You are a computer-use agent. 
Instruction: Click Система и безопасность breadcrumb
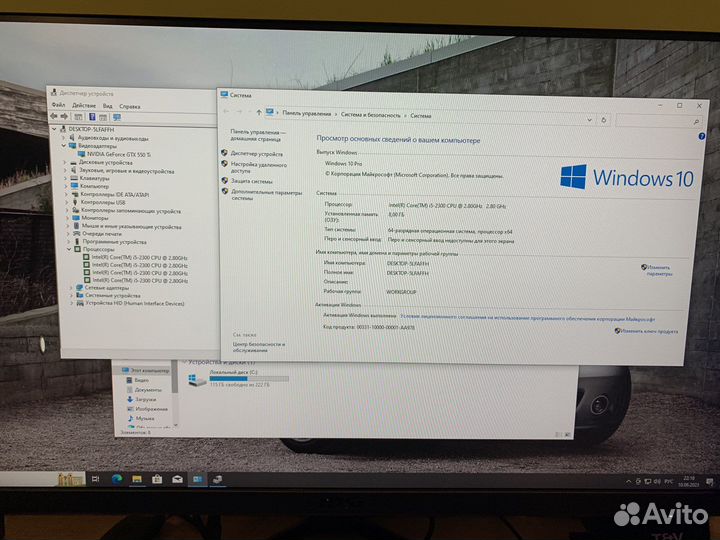click(371, 115)
